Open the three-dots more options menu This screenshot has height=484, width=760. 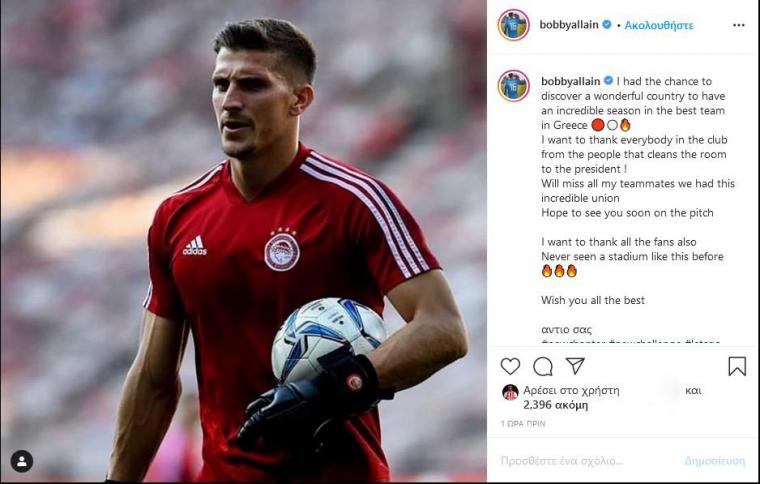[738, 25]
